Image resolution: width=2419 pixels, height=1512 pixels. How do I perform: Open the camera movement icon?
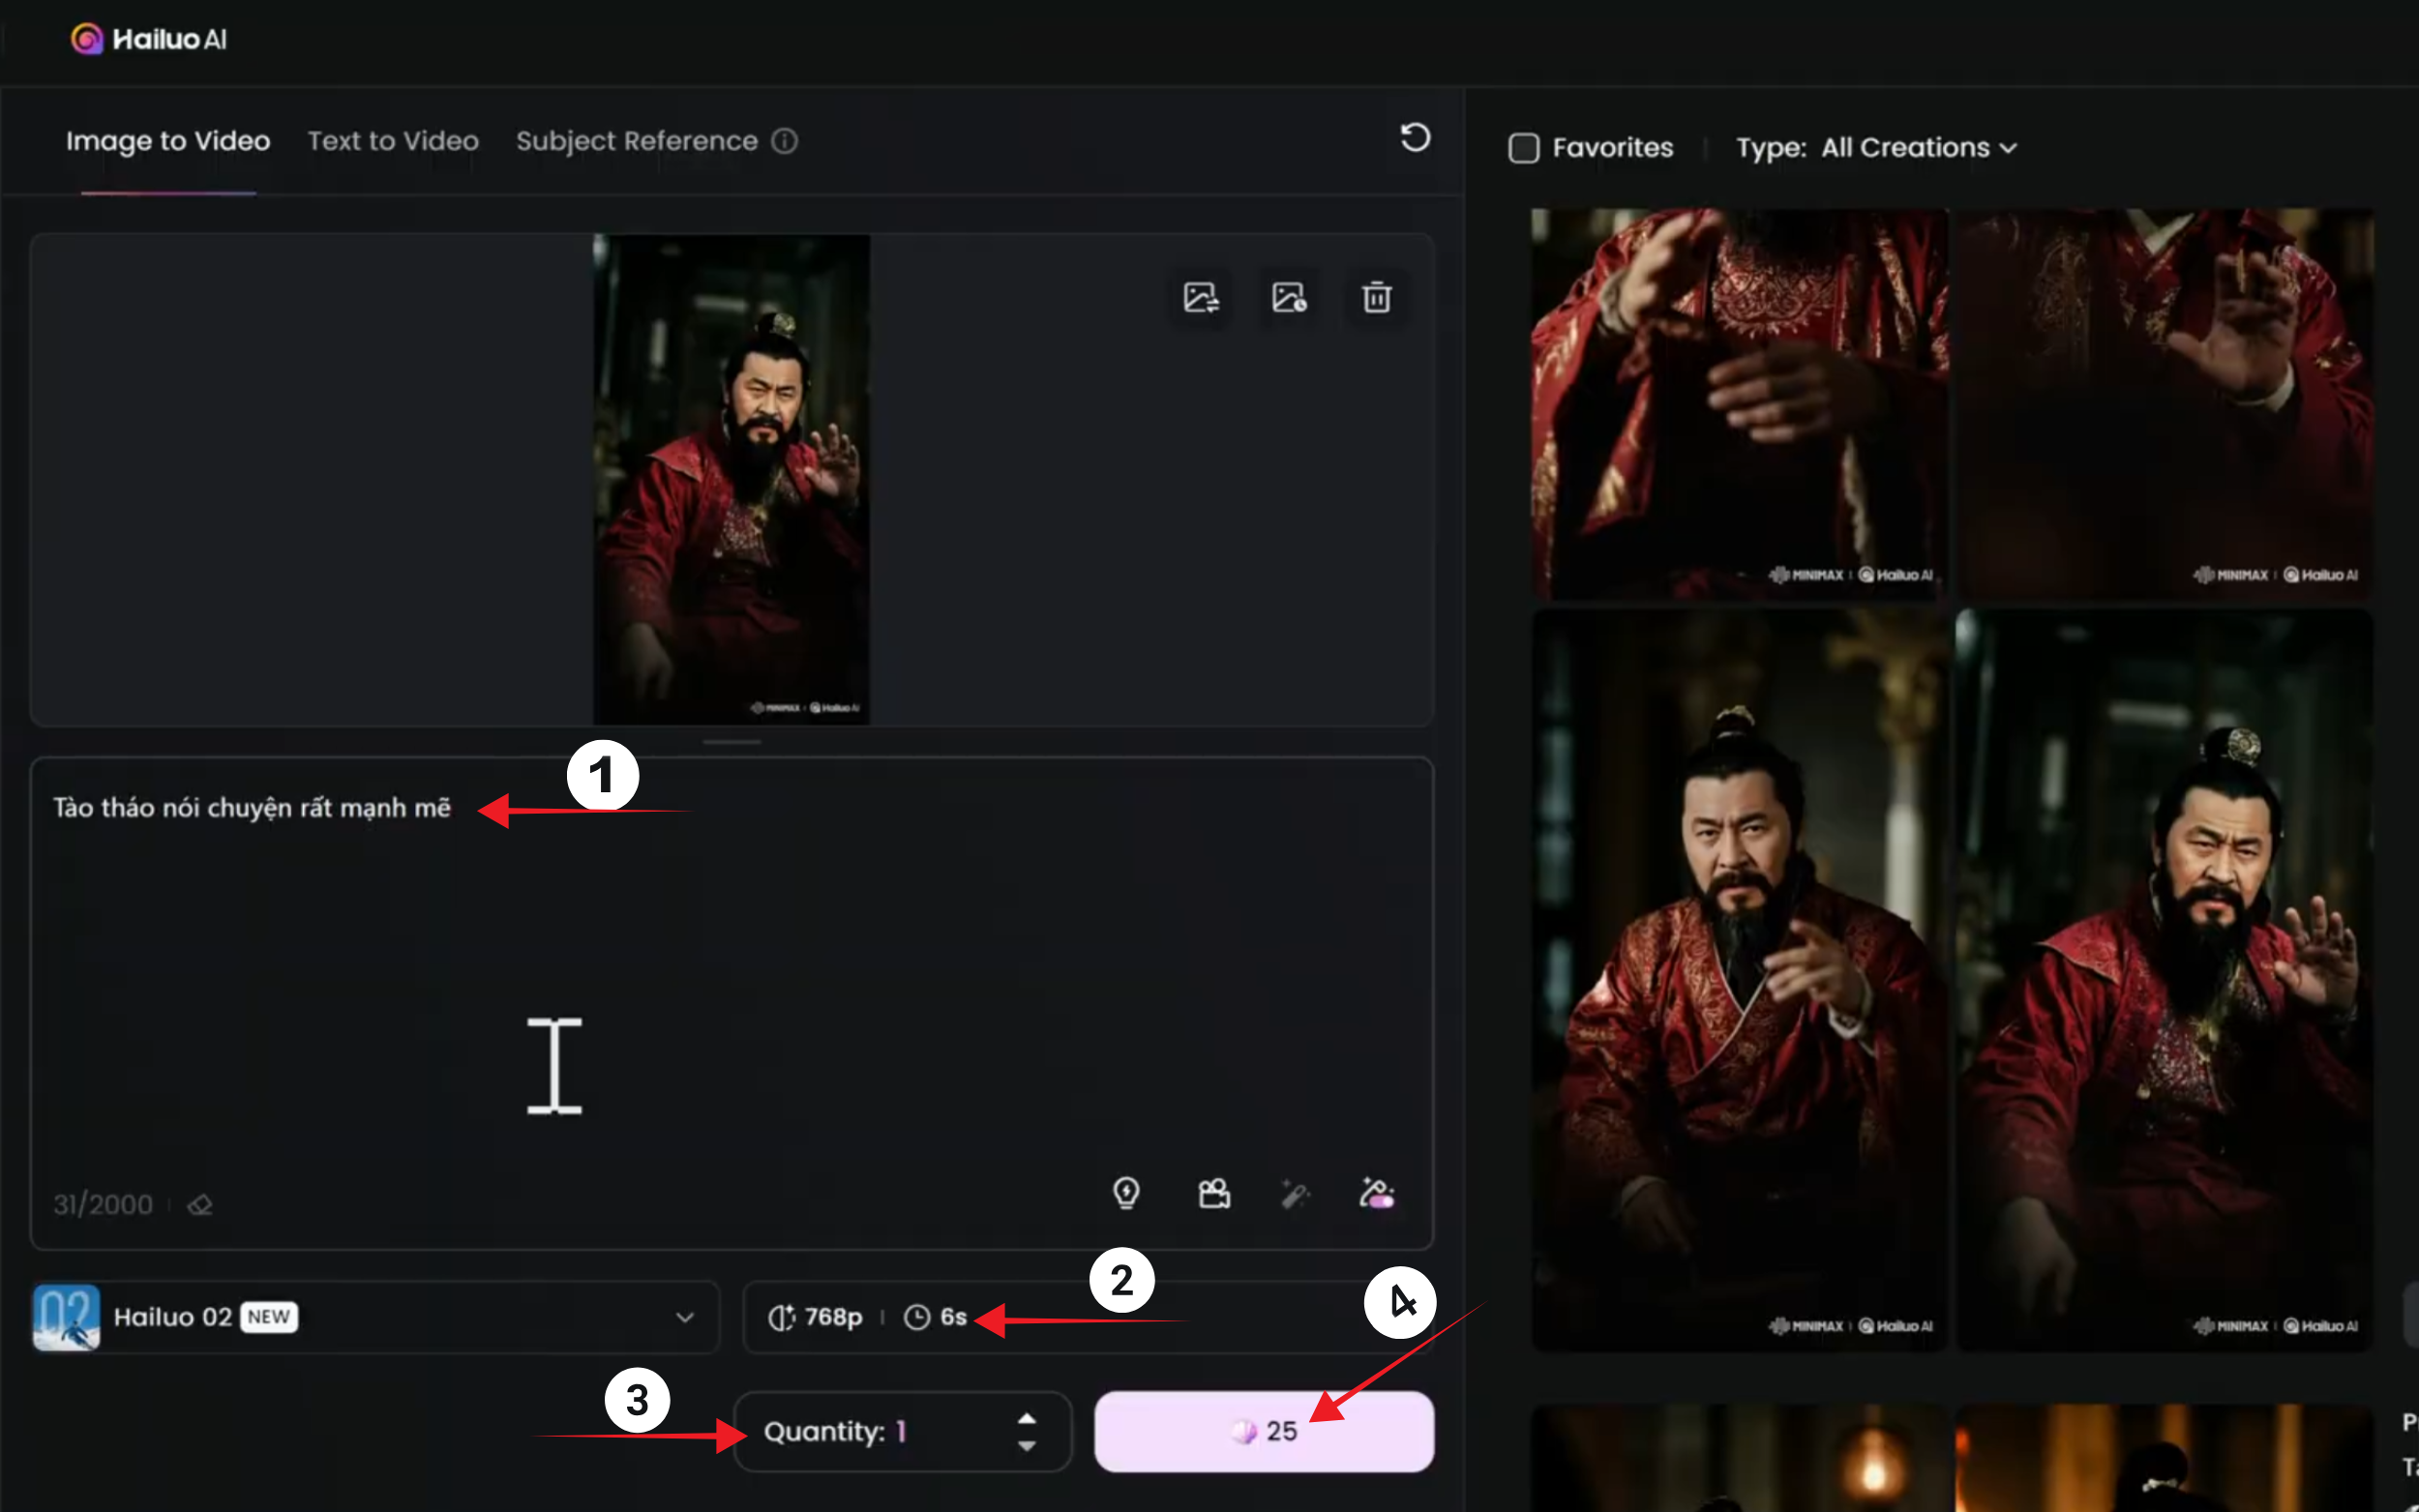point(1214,1193)
